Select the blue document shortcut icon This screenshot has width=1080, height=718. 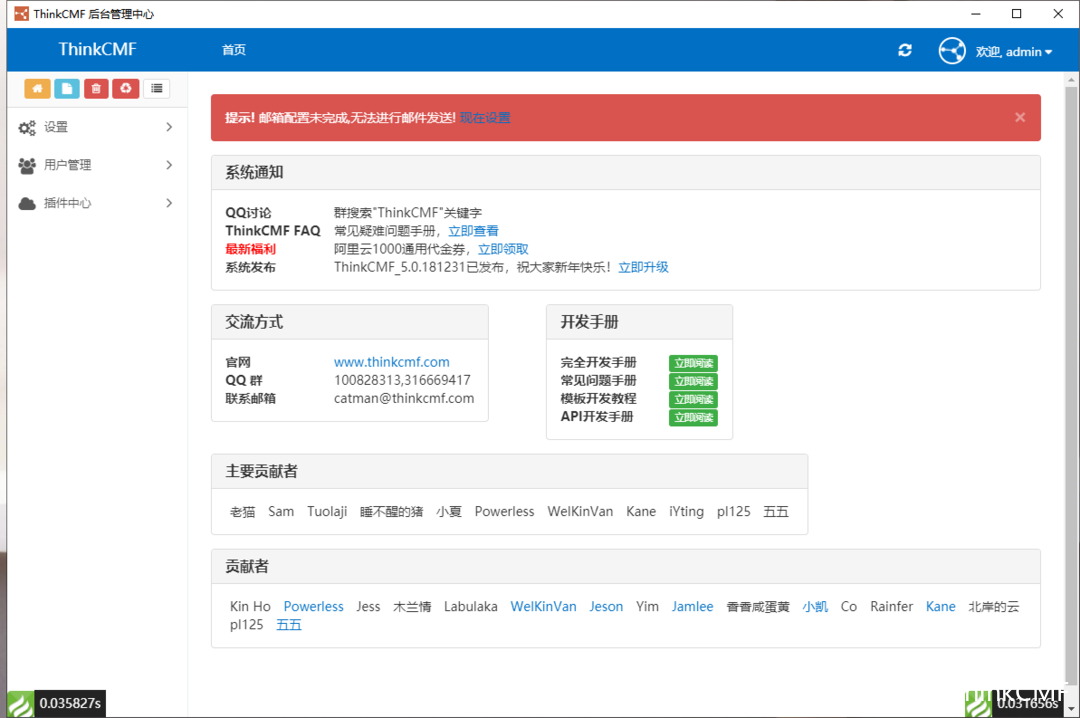click(x=67, y=88)
